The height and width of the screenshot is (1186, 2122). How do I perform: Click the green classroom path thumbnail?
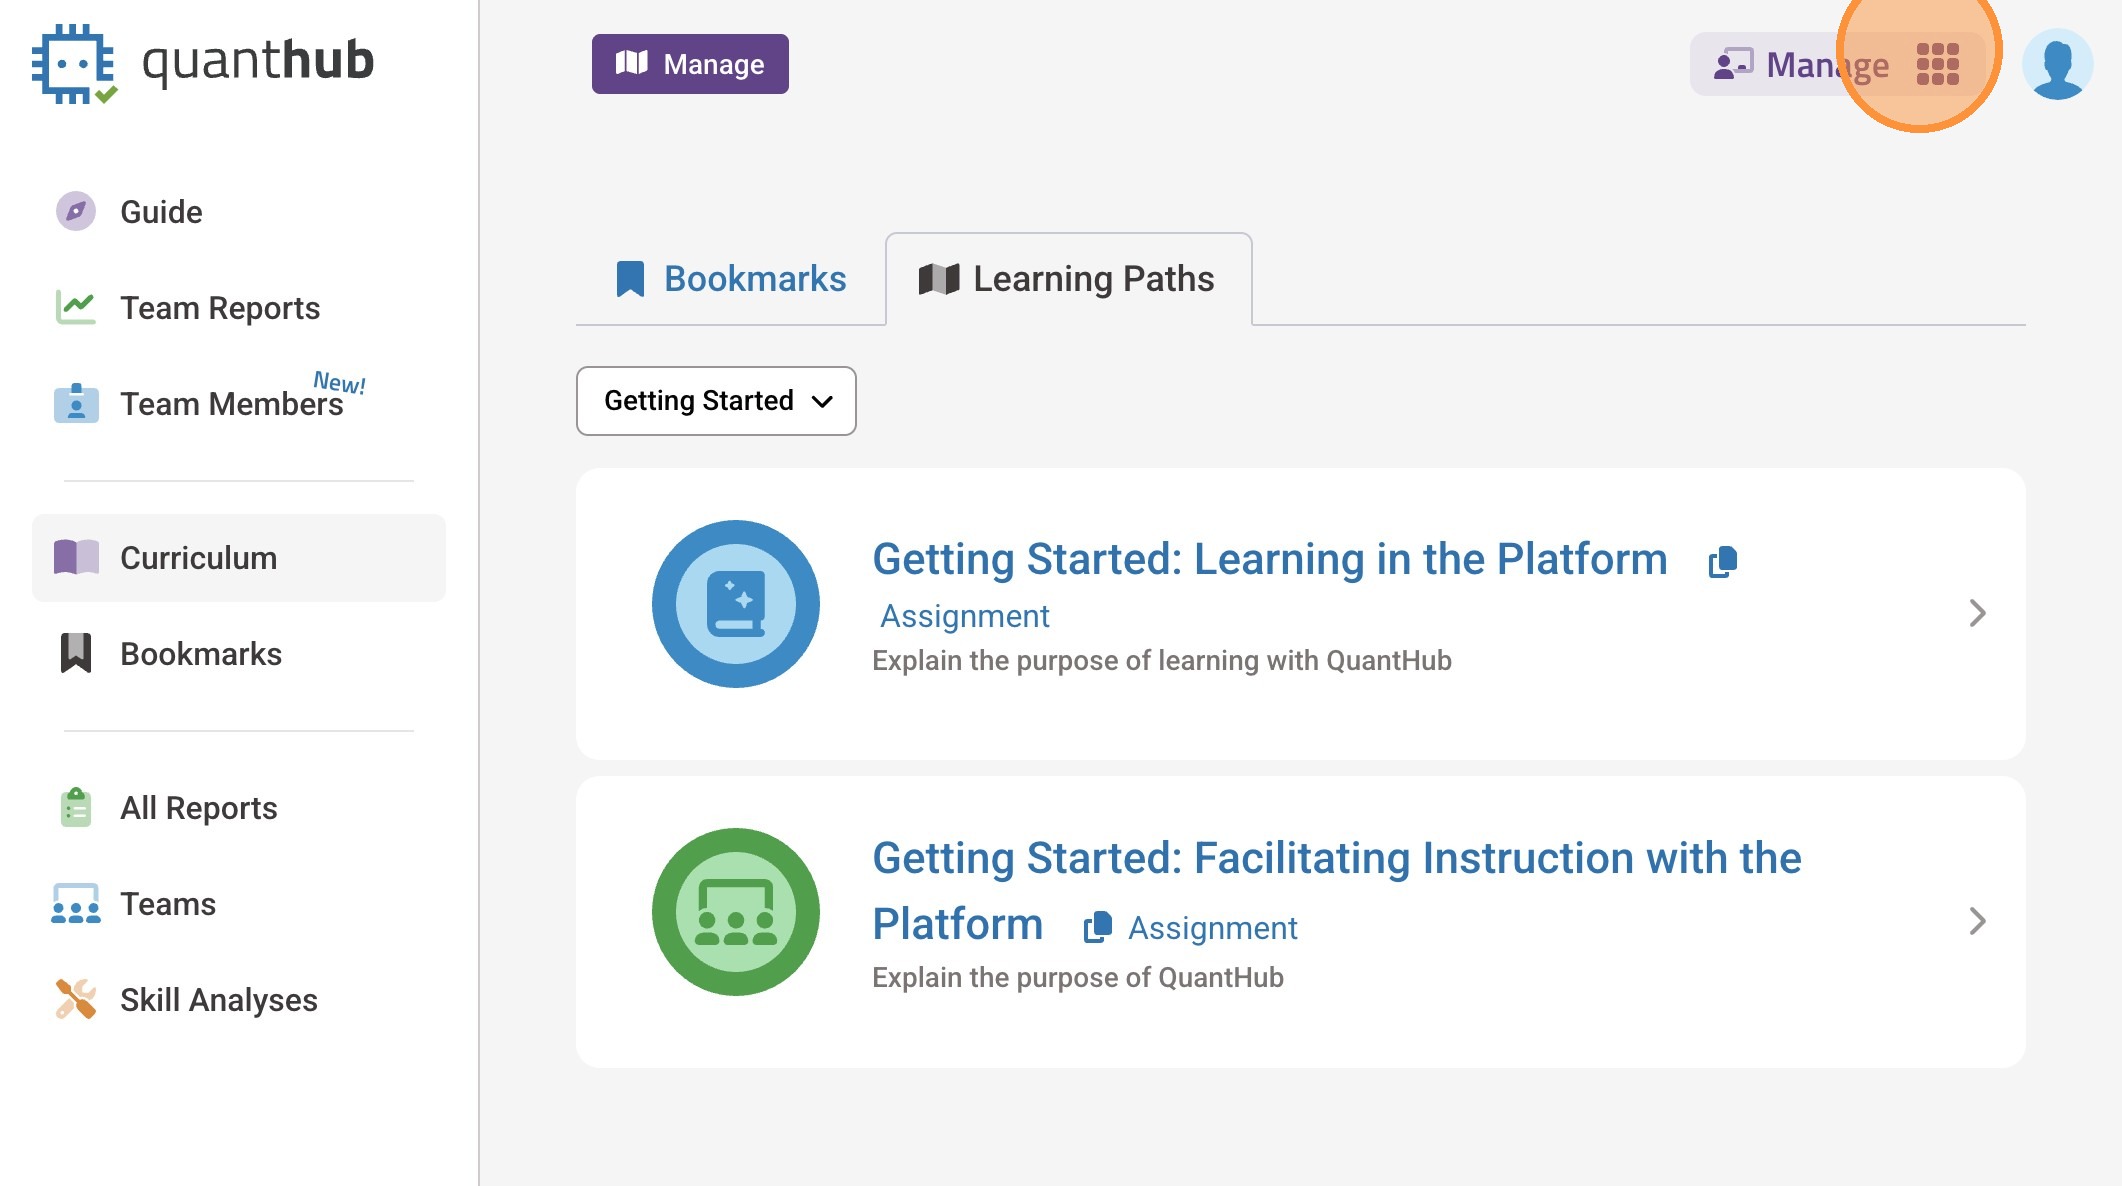735,912
